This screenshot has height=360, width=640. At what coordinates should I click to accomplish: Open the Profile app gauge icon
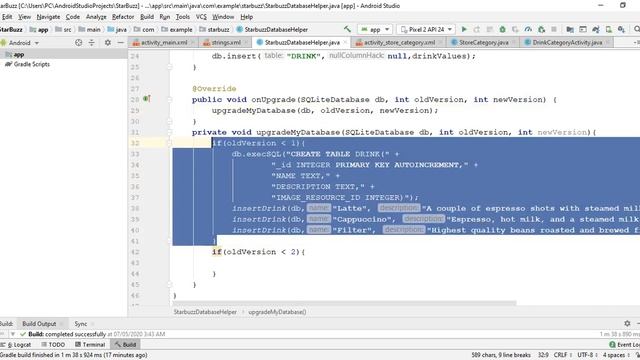528,29
